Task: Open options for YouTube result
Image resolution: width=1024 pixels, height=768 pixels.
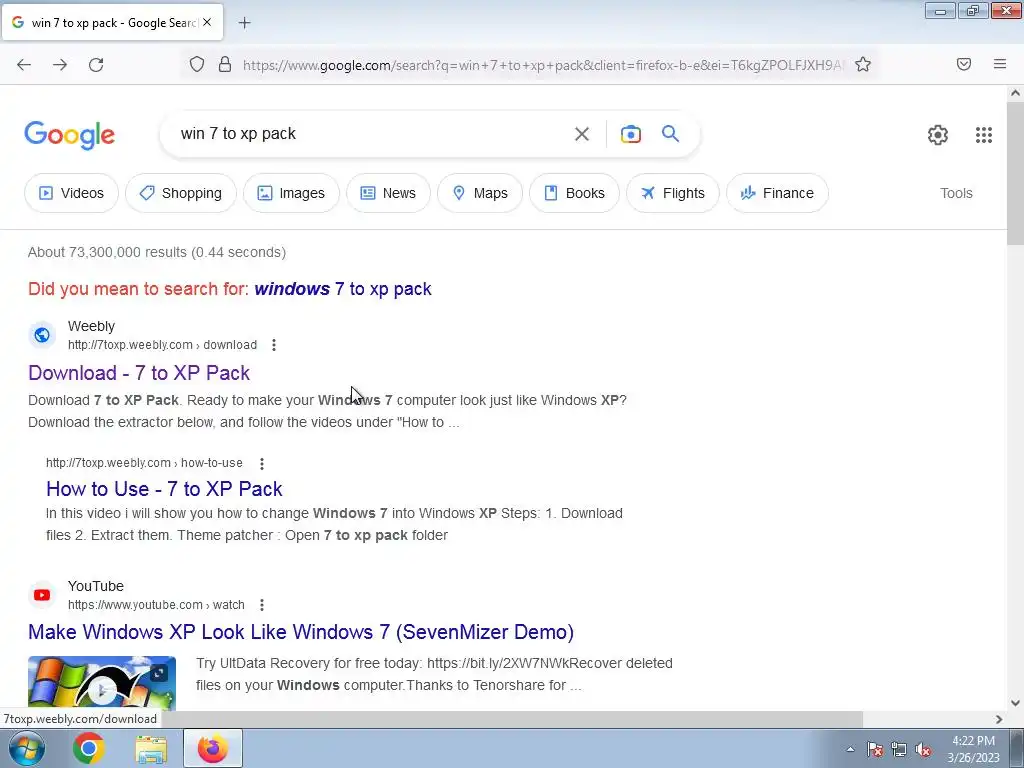Action: (x=262, y=605)
